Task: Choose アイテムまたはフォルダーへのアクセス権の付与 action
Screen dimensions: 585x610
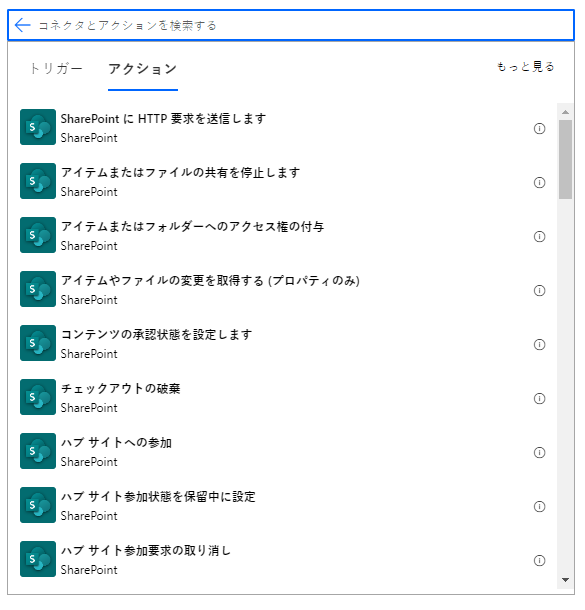Action: [284, 235]
